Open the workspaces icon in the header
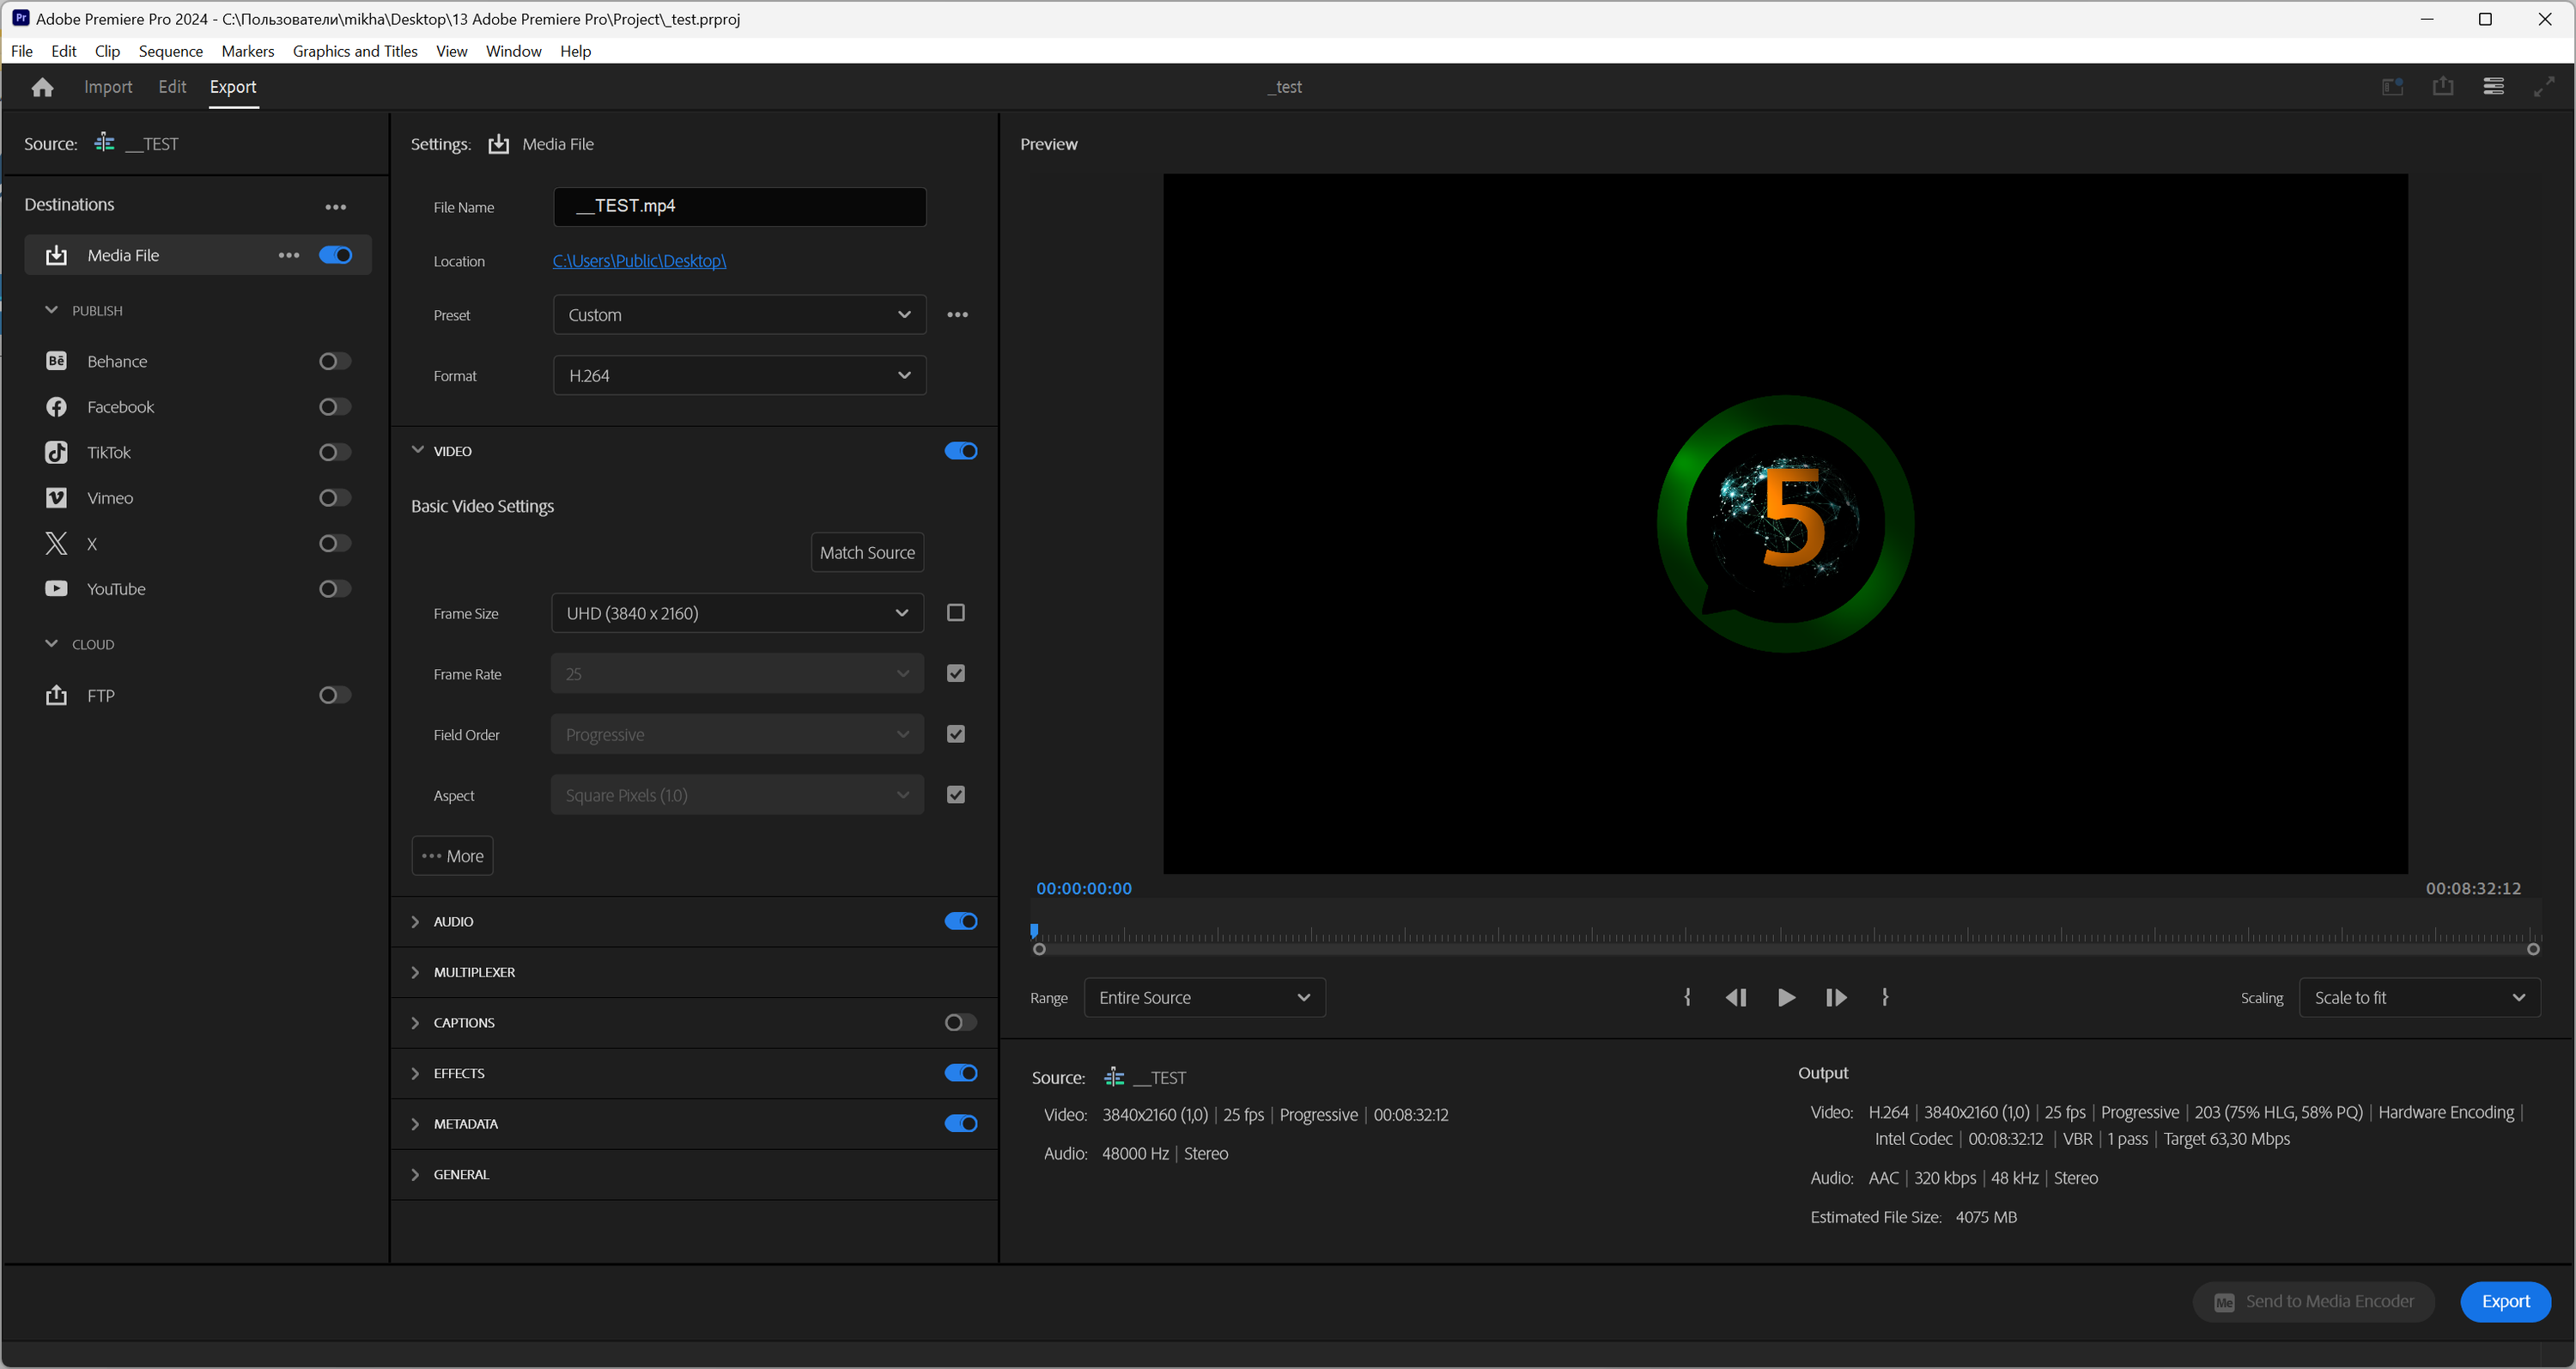 point(2392,87)
